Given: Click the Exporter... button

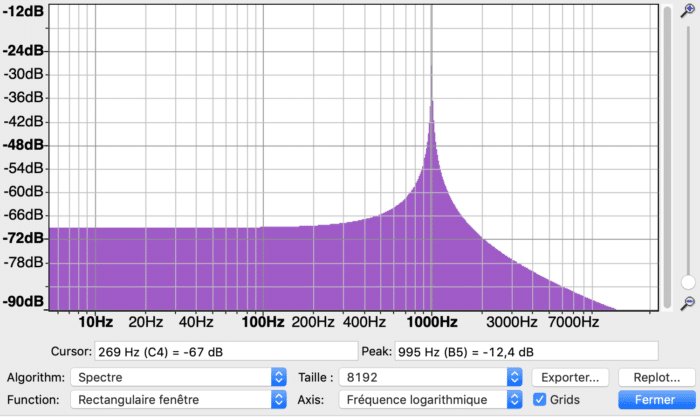Looking at the screenshot, I should 570,377.
